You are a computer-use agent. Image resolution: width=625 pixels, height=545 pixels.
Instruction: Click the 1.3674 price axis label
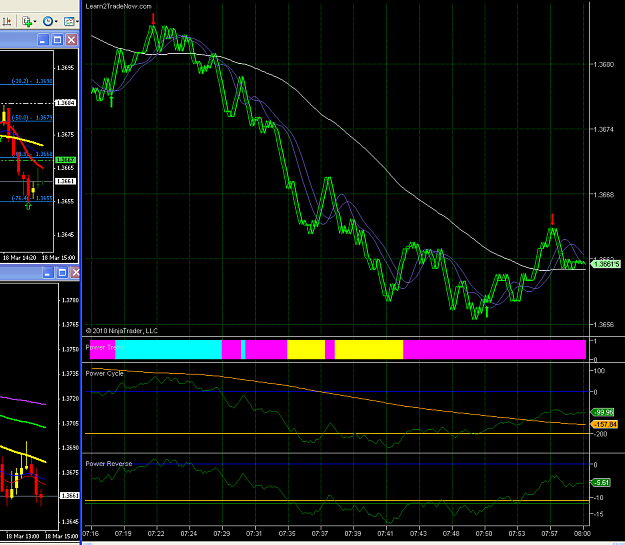click(x=604, y=130)
